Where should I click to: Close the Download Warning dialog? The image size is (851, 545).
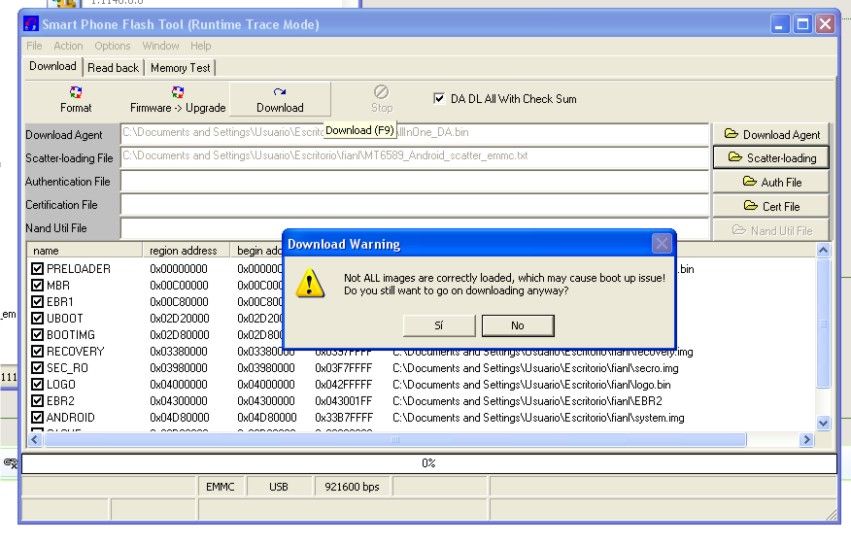661,244
